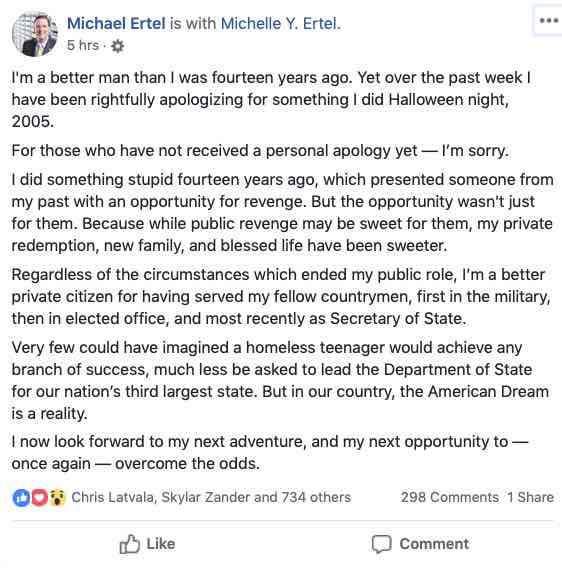View the 1 Share details
This screenshot has width=562, height=568.
tap(530, 497)
